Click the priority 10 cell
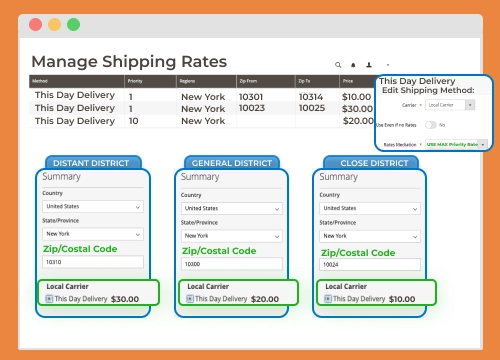This screenshot has height=360, width=500. click(134, 121)
